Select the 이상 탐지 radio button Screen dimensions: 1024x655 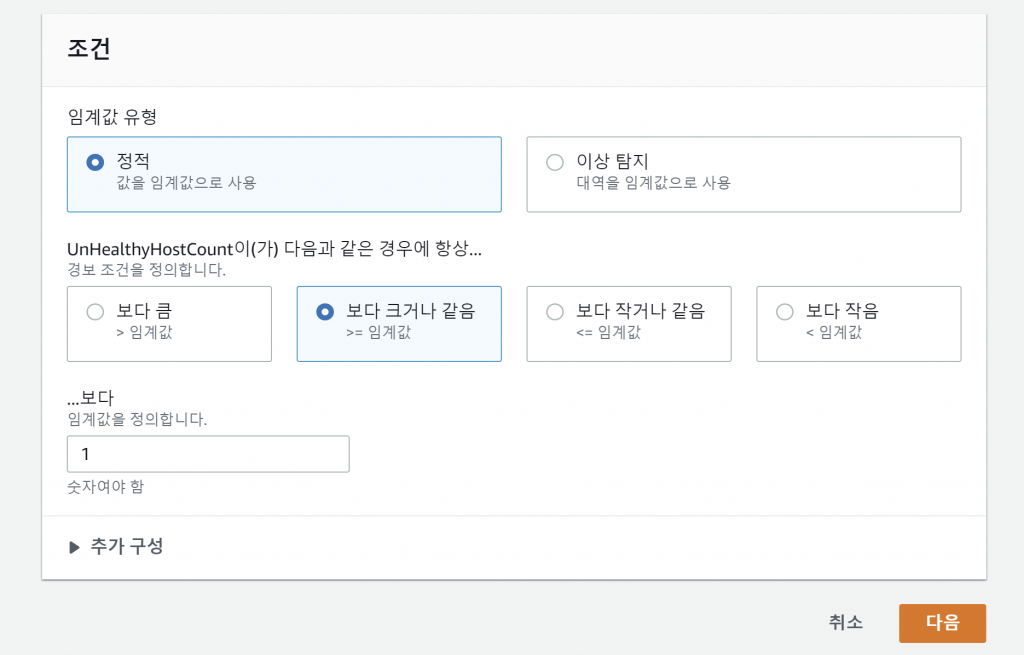555,162
